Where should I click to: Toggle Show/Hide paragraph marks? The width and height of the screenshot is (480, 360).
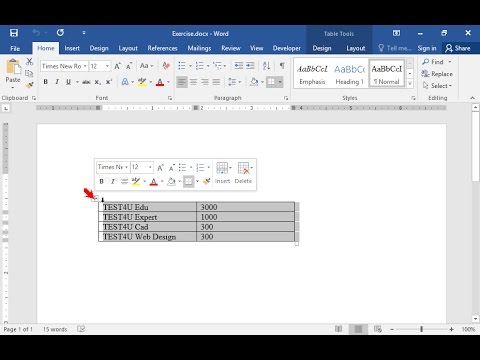(x=282, y=66)
